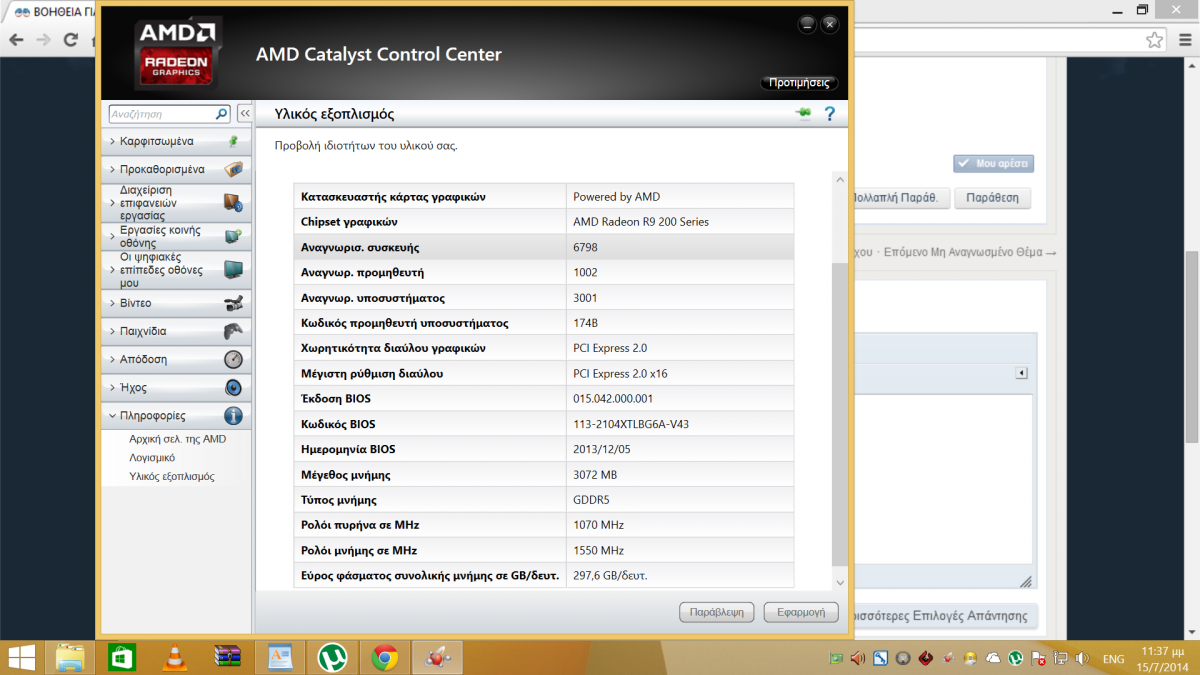The width and height of the screenshot is (1200, 675).
Task: Click the value AMD Radeon R9 200 Series
Action: click(641, 222)
